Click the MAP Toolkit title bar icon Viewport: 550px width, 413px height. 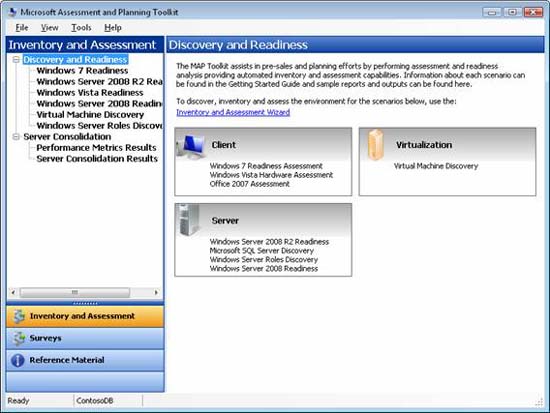tap(12, 12)
